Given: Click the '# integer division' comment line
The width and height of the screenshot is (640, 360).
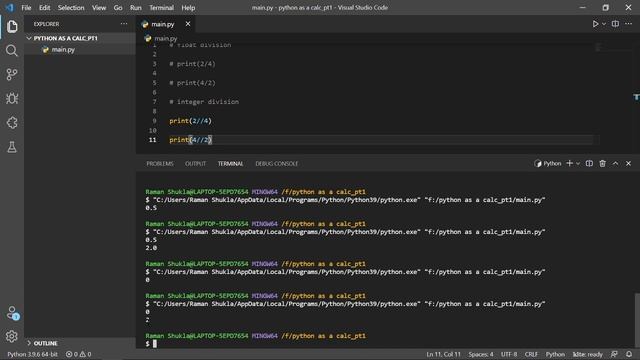Looking at the screenshot, I should click(x=204, y=102).
